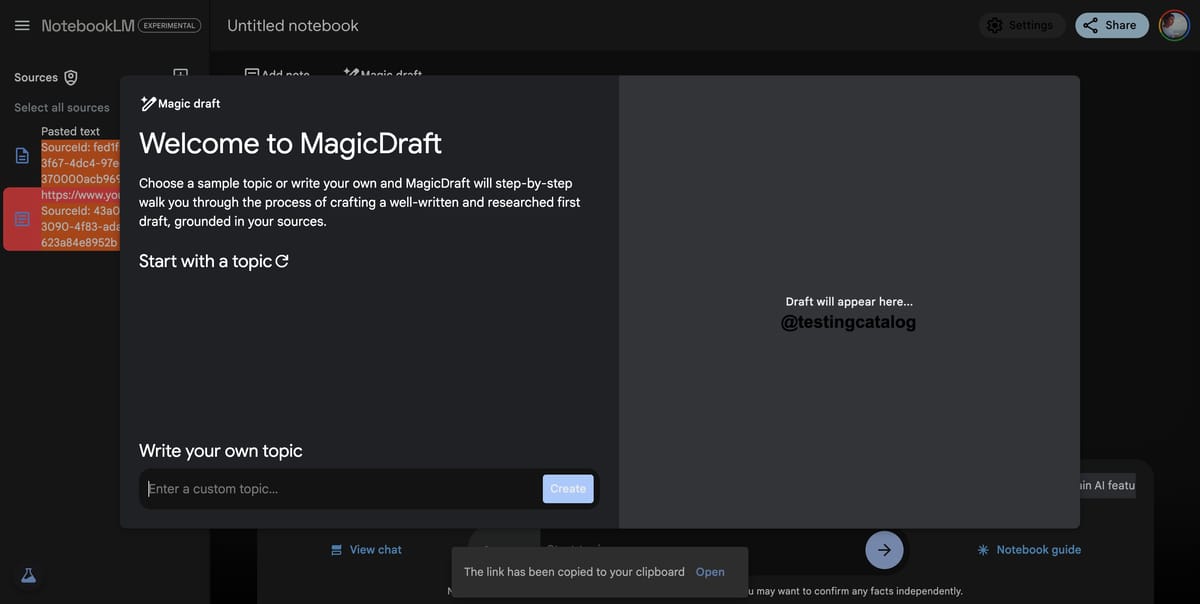The image size is (1200, 604).
Task: Click the Add note toolbar button
Action: [277, 73]
